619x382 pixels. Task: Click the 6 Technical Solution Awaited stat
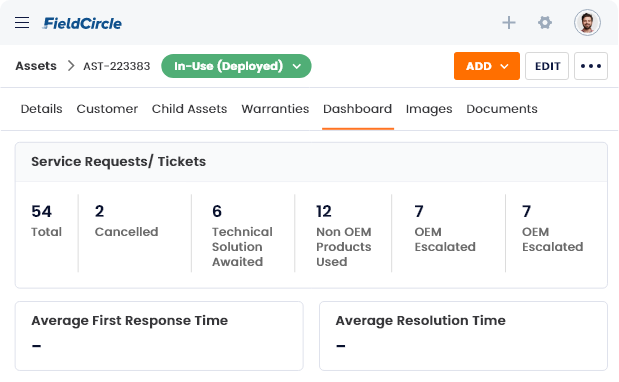tap(242, 236)
